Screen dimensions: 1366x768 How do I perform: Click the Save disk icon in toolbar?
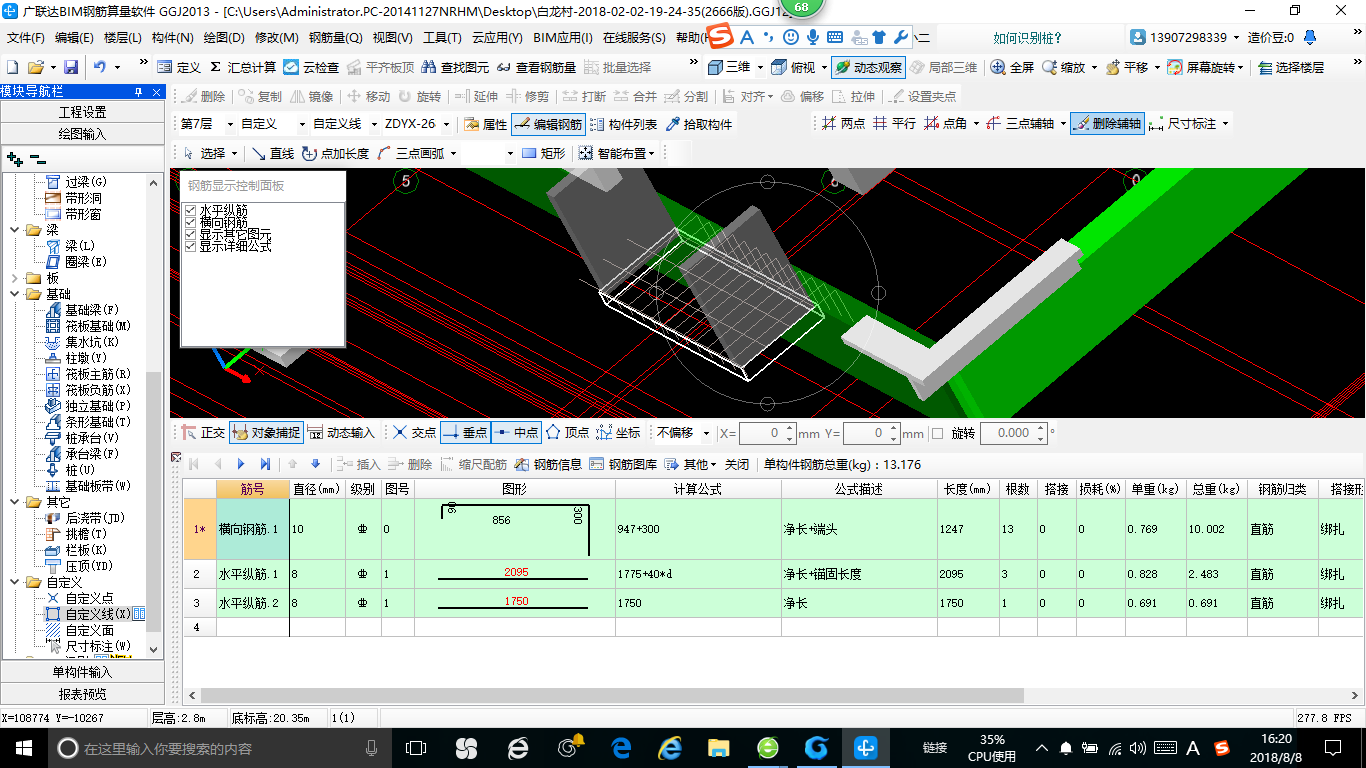point(71,67)
